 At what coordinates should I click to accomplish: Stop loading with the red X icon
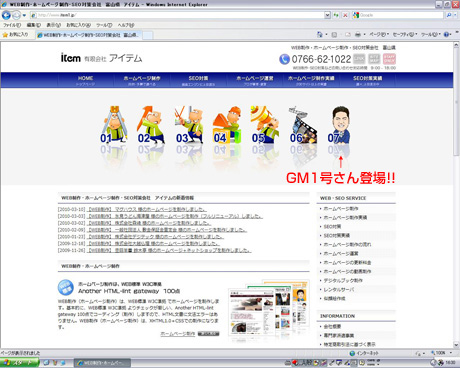pyautogui.click(x=345, y=15)
